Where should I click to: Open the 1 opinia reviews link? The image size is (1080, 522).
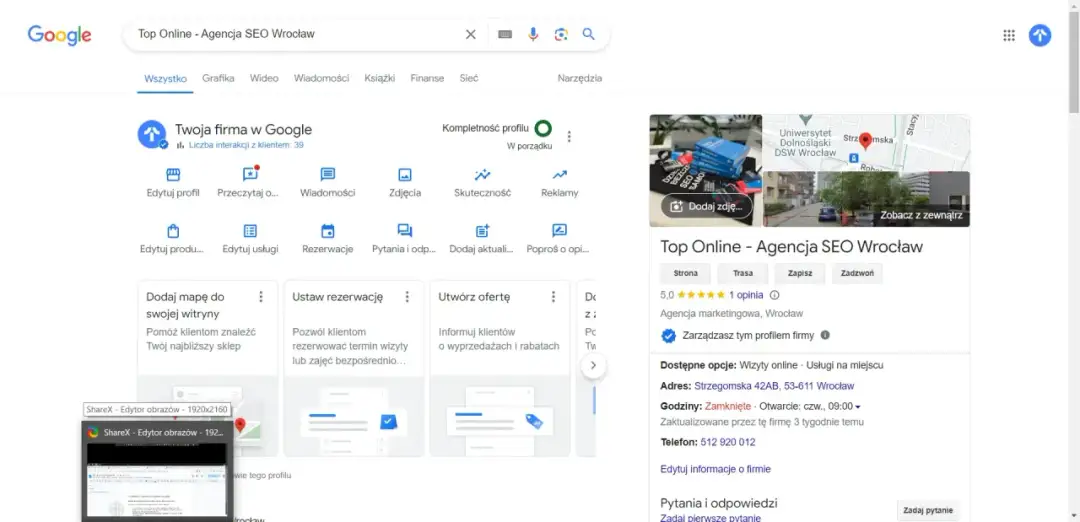tap(746, 295)
